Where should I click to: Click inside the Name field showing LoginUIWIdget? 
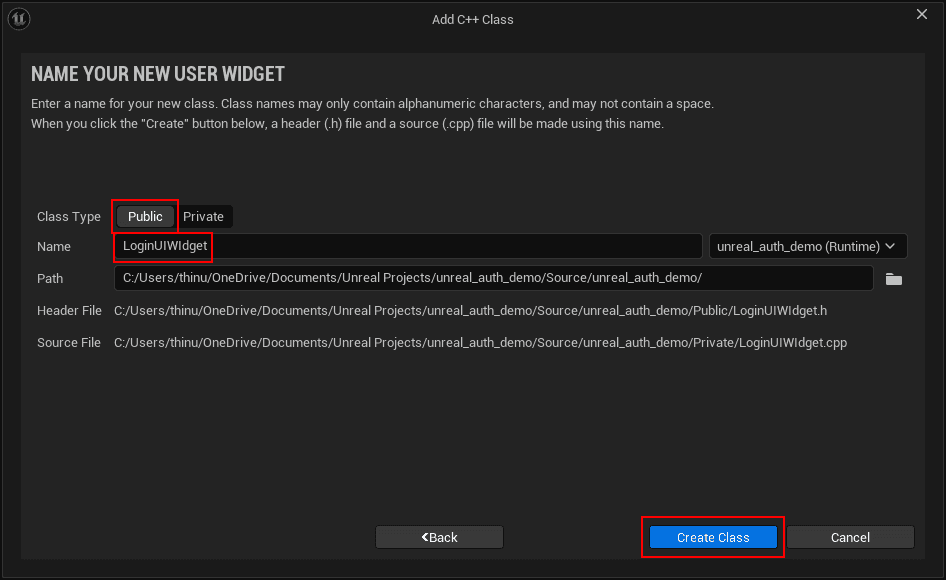pos(300,246)
